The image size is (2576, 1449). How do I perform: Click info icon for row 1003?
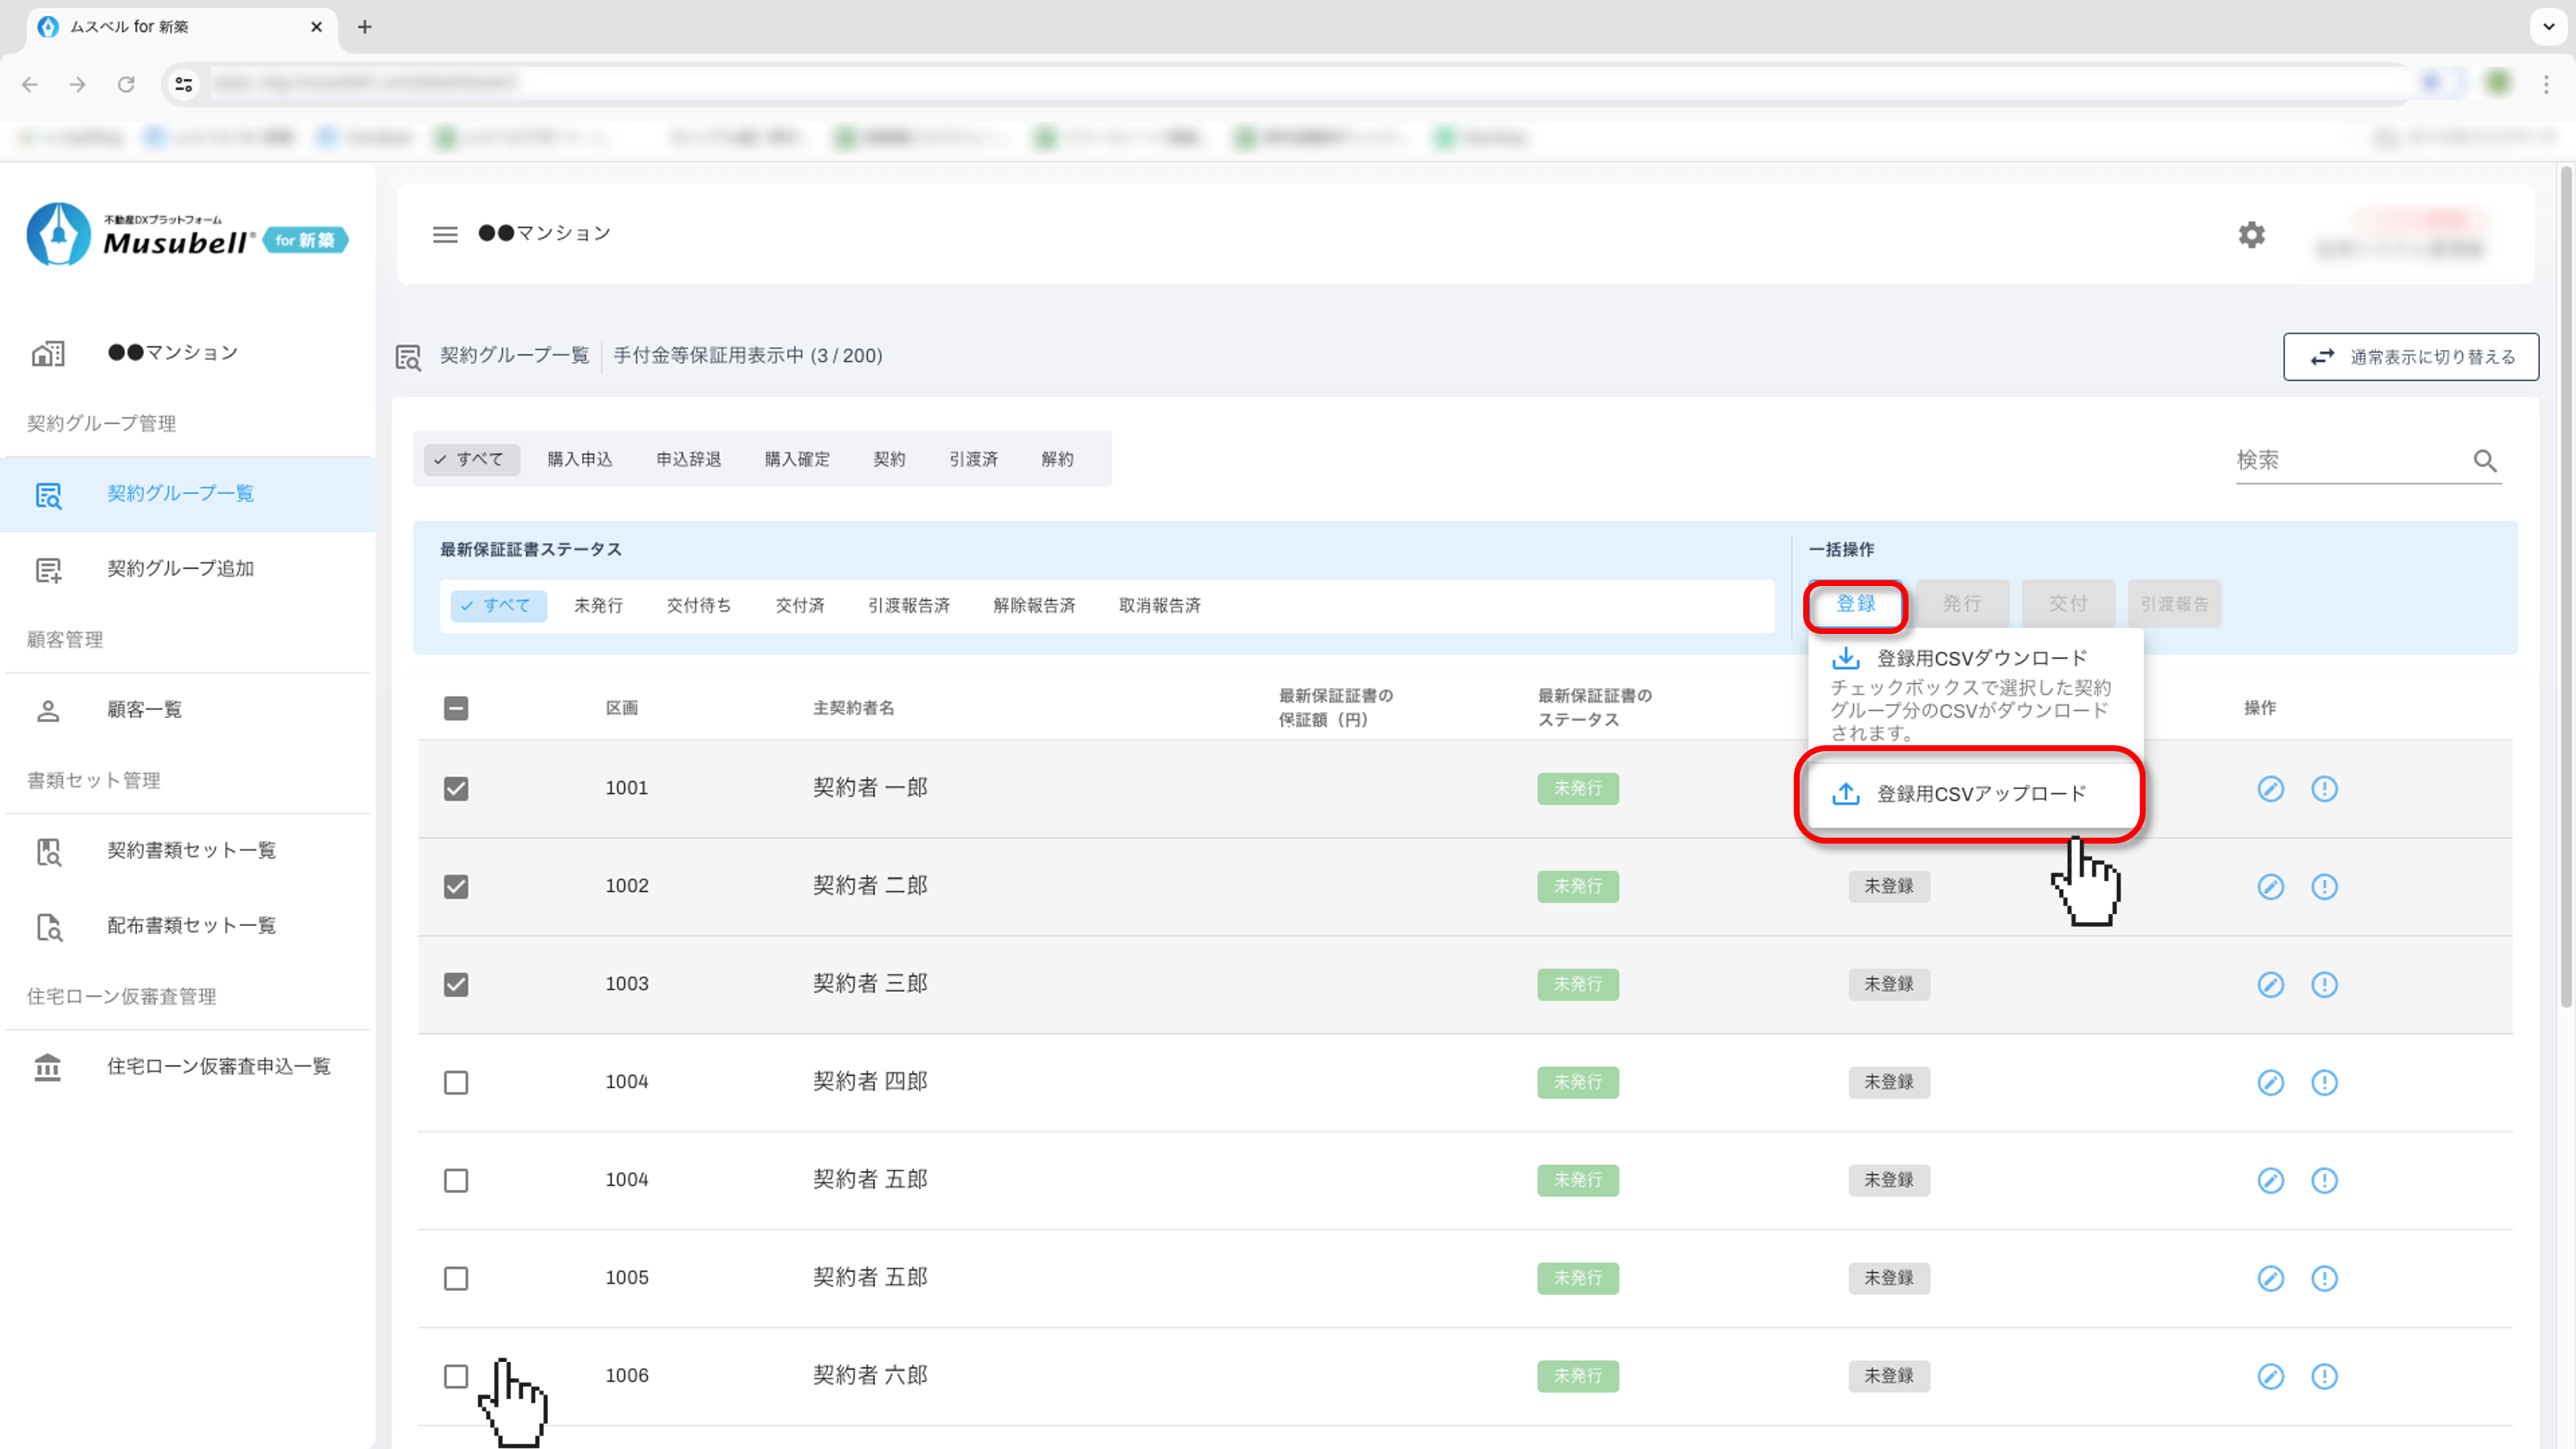point(2324,985)
